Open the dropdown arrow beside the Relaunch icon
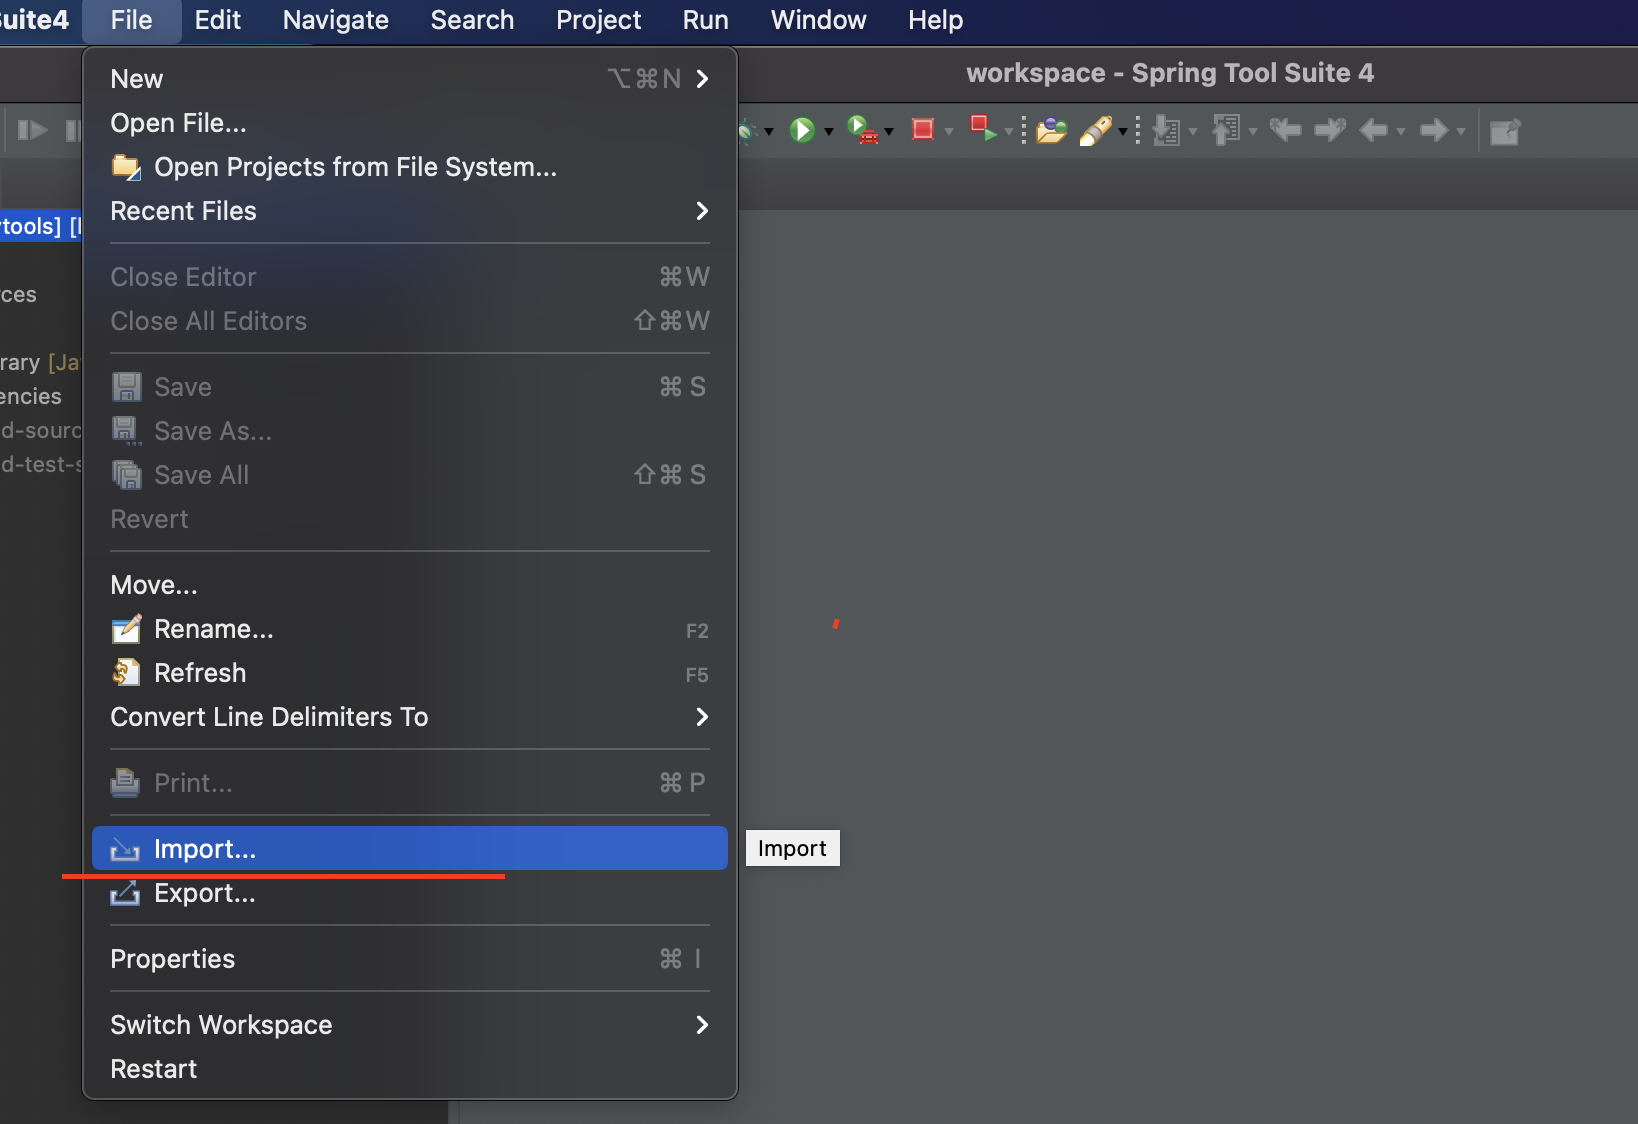The width and height of the screenshot is (1638, 1124). coord(1009,132)
